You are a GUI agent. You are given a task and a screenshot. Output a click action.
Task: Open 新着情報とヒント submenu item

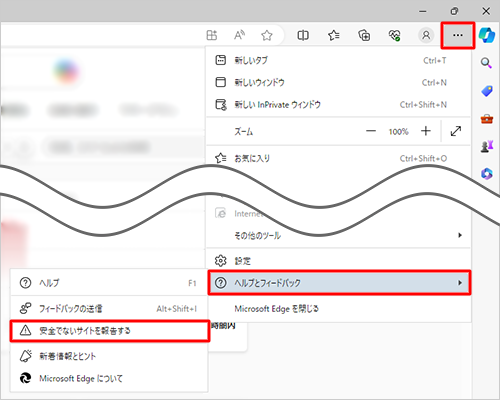(x=109, y=356)
